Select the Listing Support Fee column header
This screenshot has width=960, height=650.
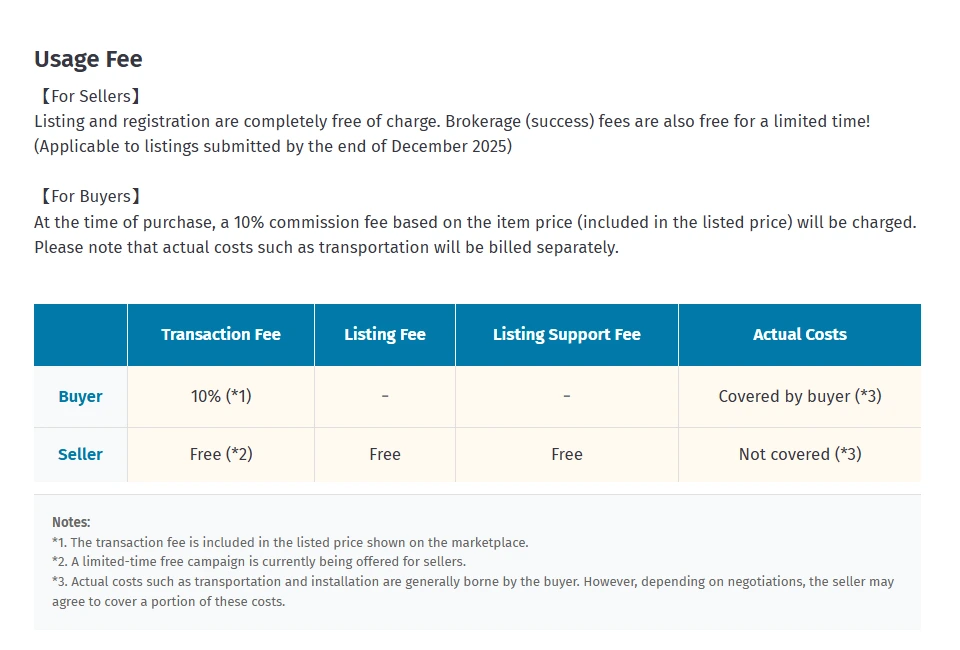(x=566, y=335)
